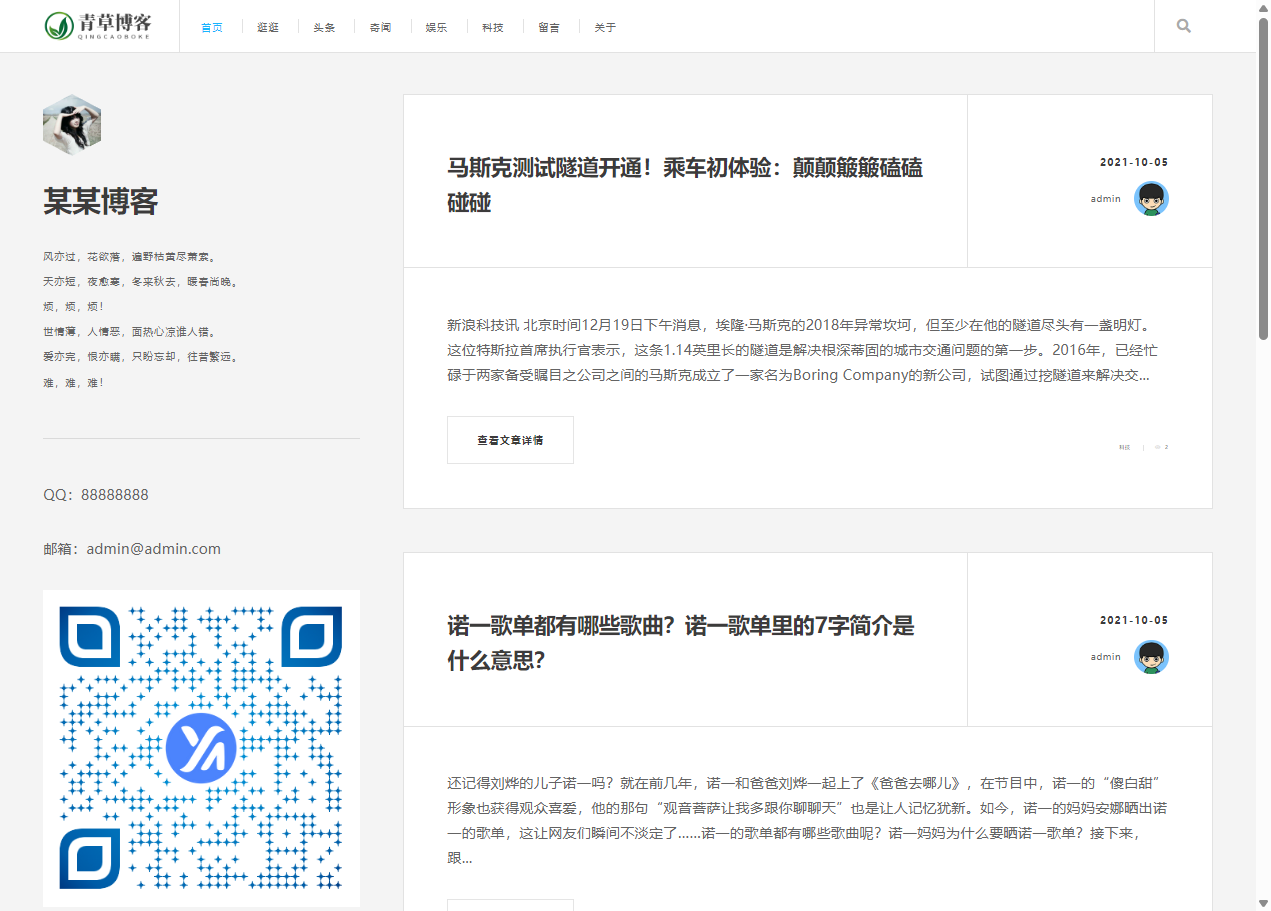Image resolution: width=1271 pixels, height=911 pixels.
Task: Click admin's avatar on the Musk tunnel article
Action: [x=1151, y=199]
